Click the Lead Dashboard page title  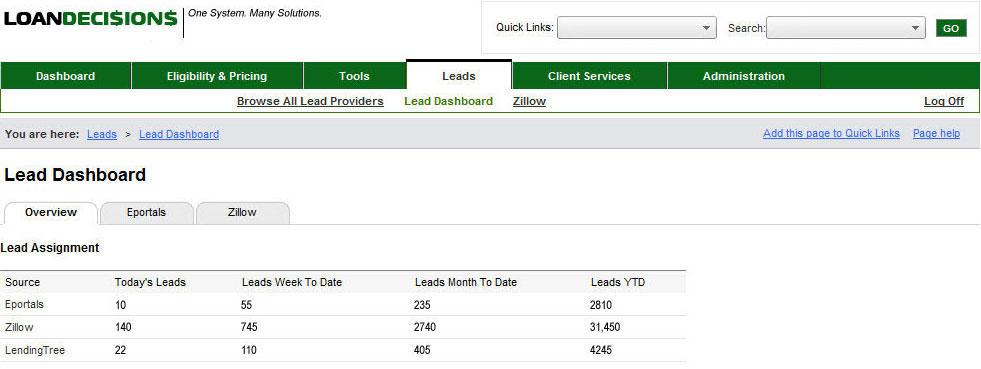[75, 175]
